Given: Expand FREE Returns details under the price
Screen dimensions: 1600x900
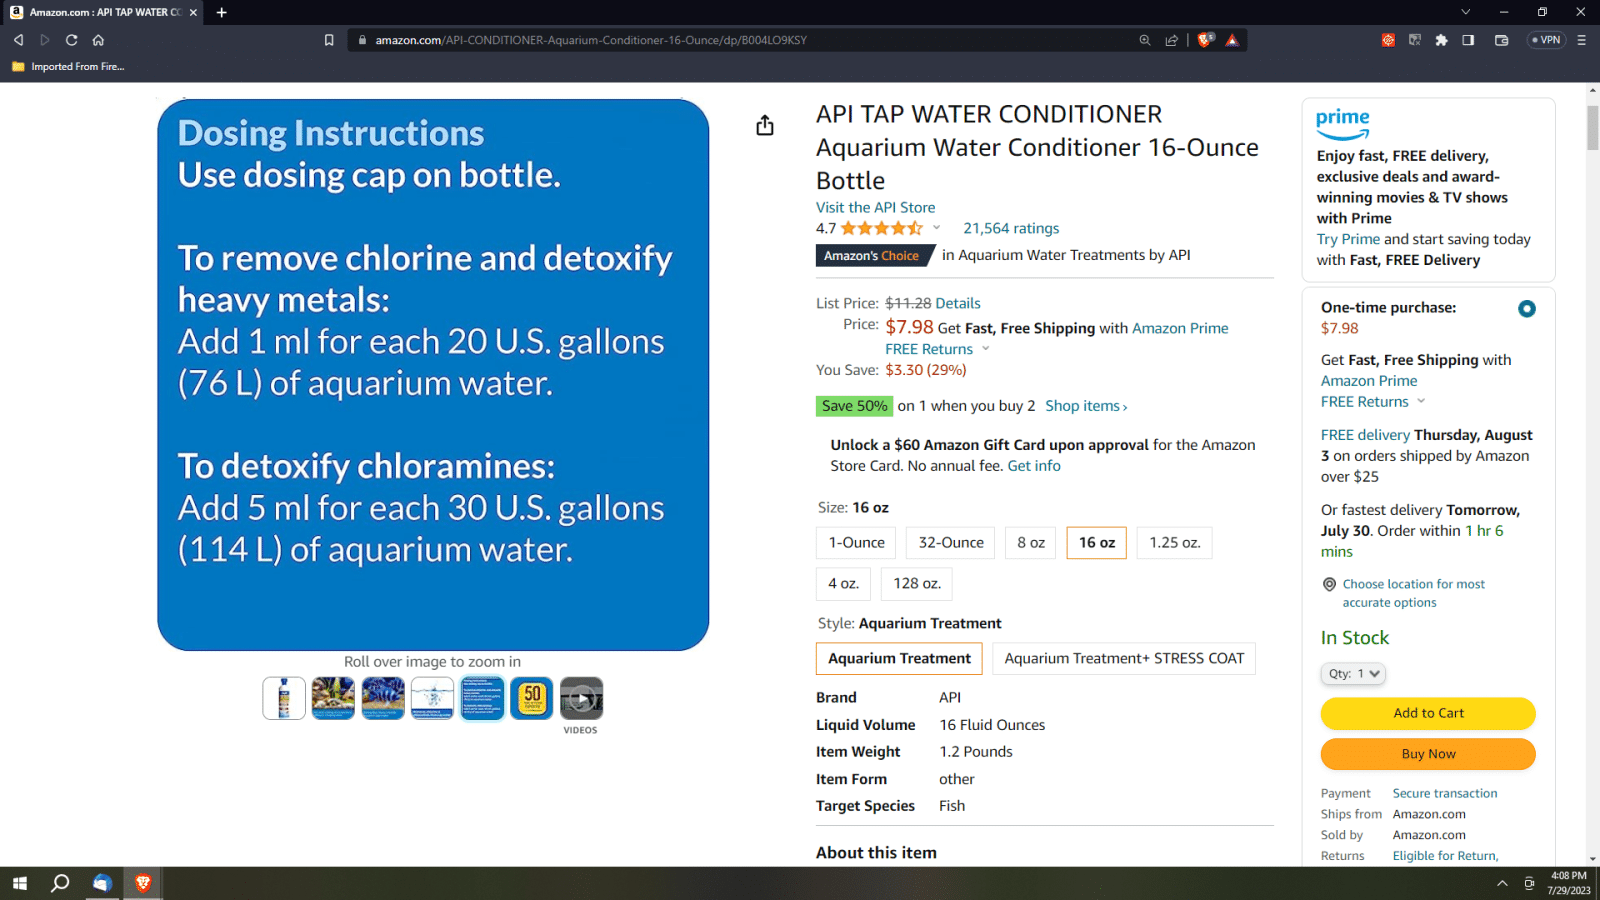Looking at the screenshot, I should coord(985,349).
